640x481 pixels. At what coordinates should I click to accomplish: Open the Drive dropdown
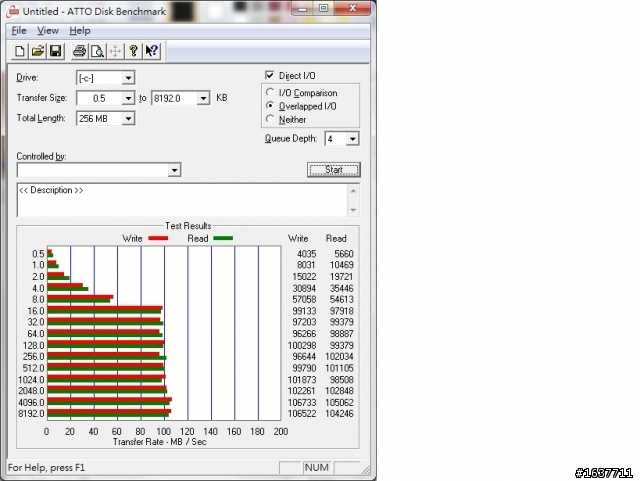coord(128,78)
